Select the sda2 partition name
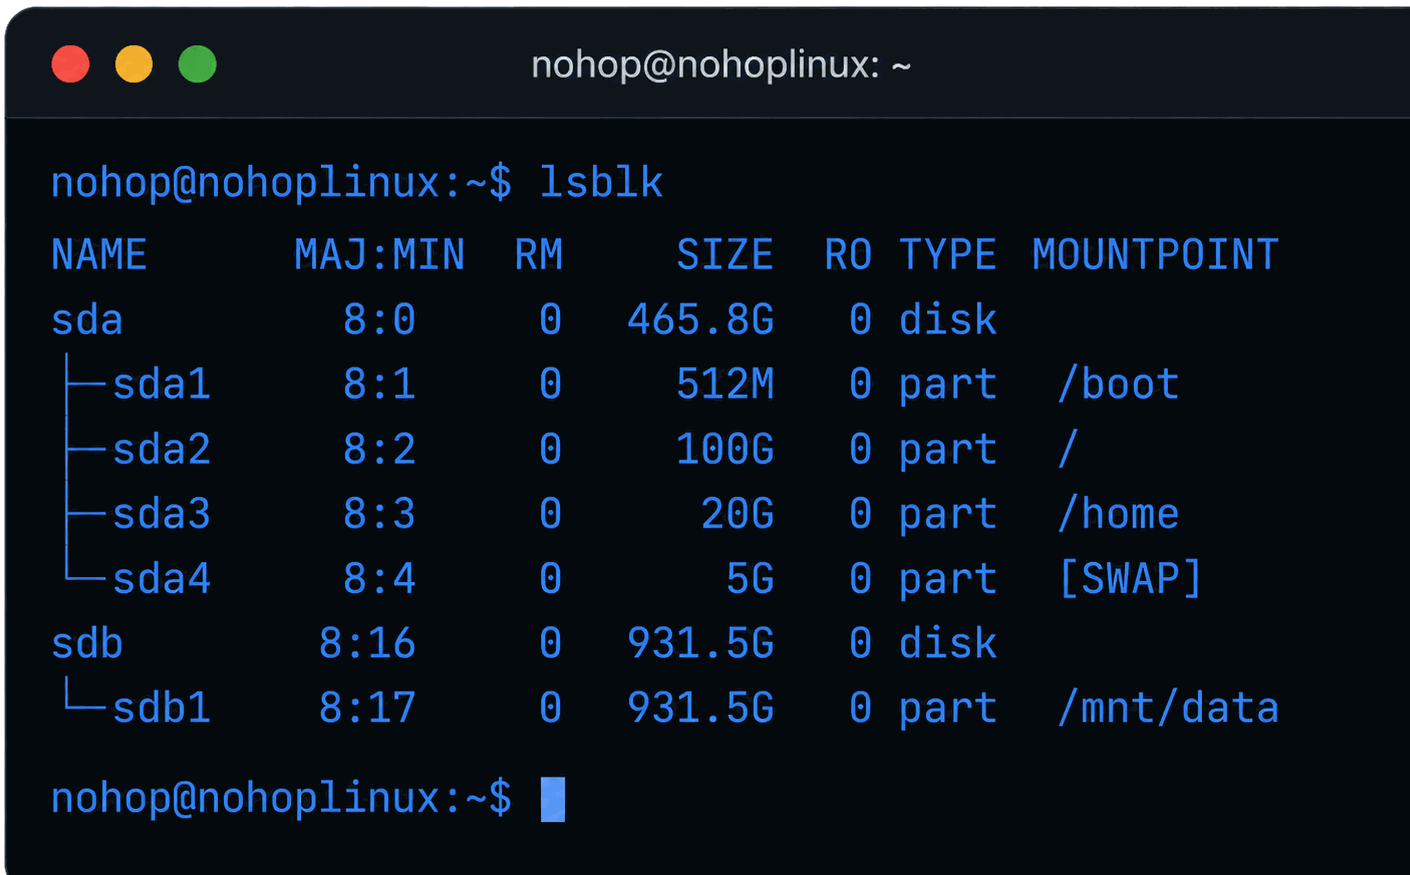The height and width of the screenshot is (875, 1410). (162, 450)
